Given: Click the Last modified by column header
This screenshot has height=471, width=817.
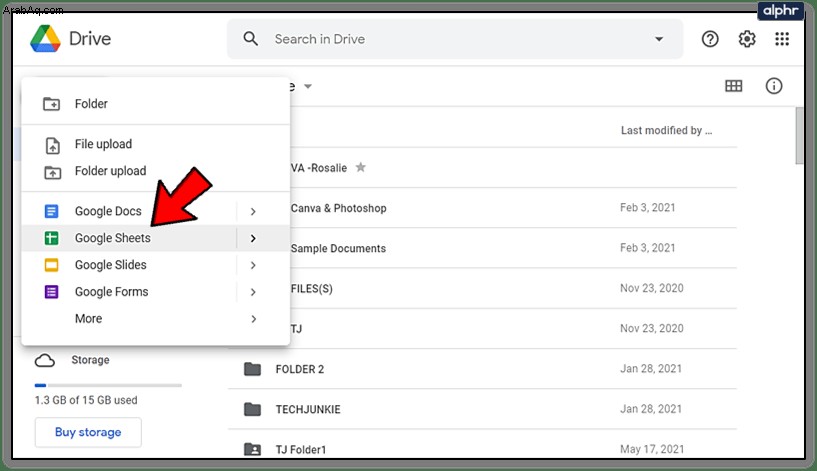Looking at the screenshot, I should [x=666, y=130].
